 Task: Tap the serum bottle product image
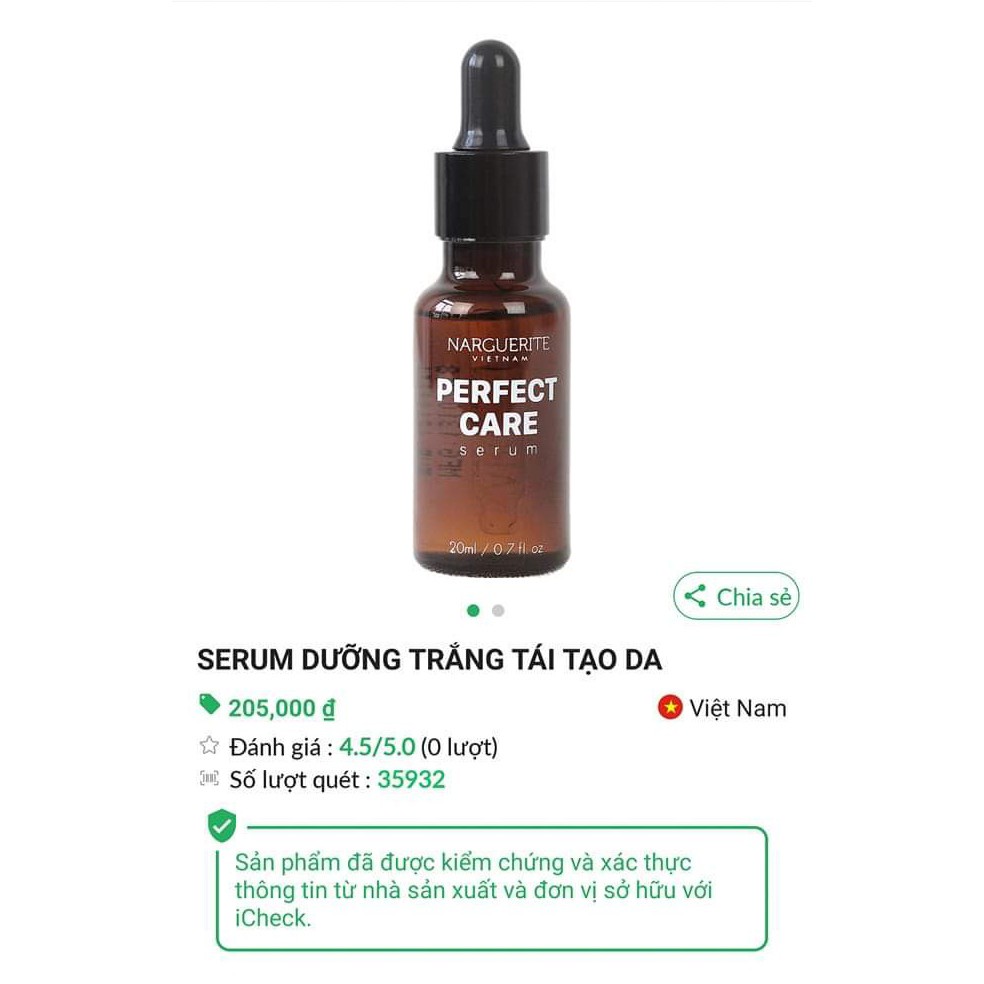pos(492,308)
